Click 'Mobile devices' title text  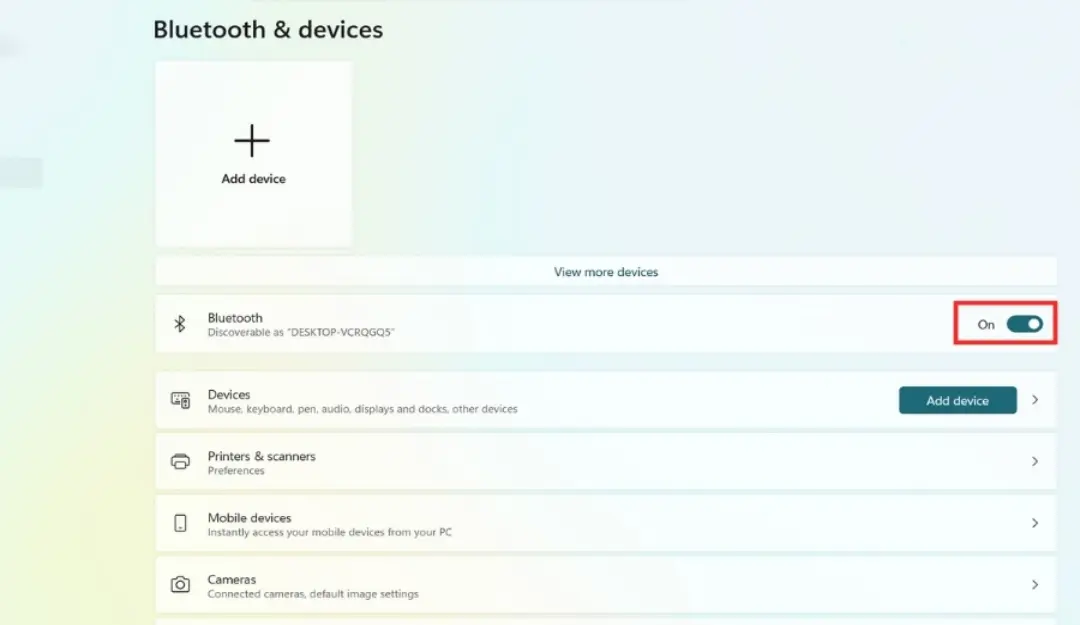click(x=249, y=518)
